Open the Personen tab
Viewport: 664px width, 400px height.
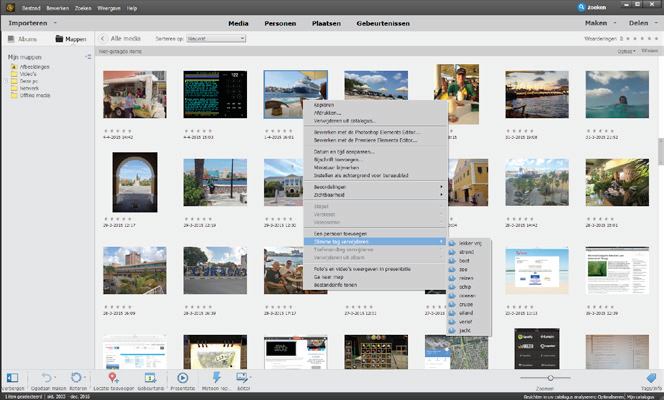click(x=282, y=21)
